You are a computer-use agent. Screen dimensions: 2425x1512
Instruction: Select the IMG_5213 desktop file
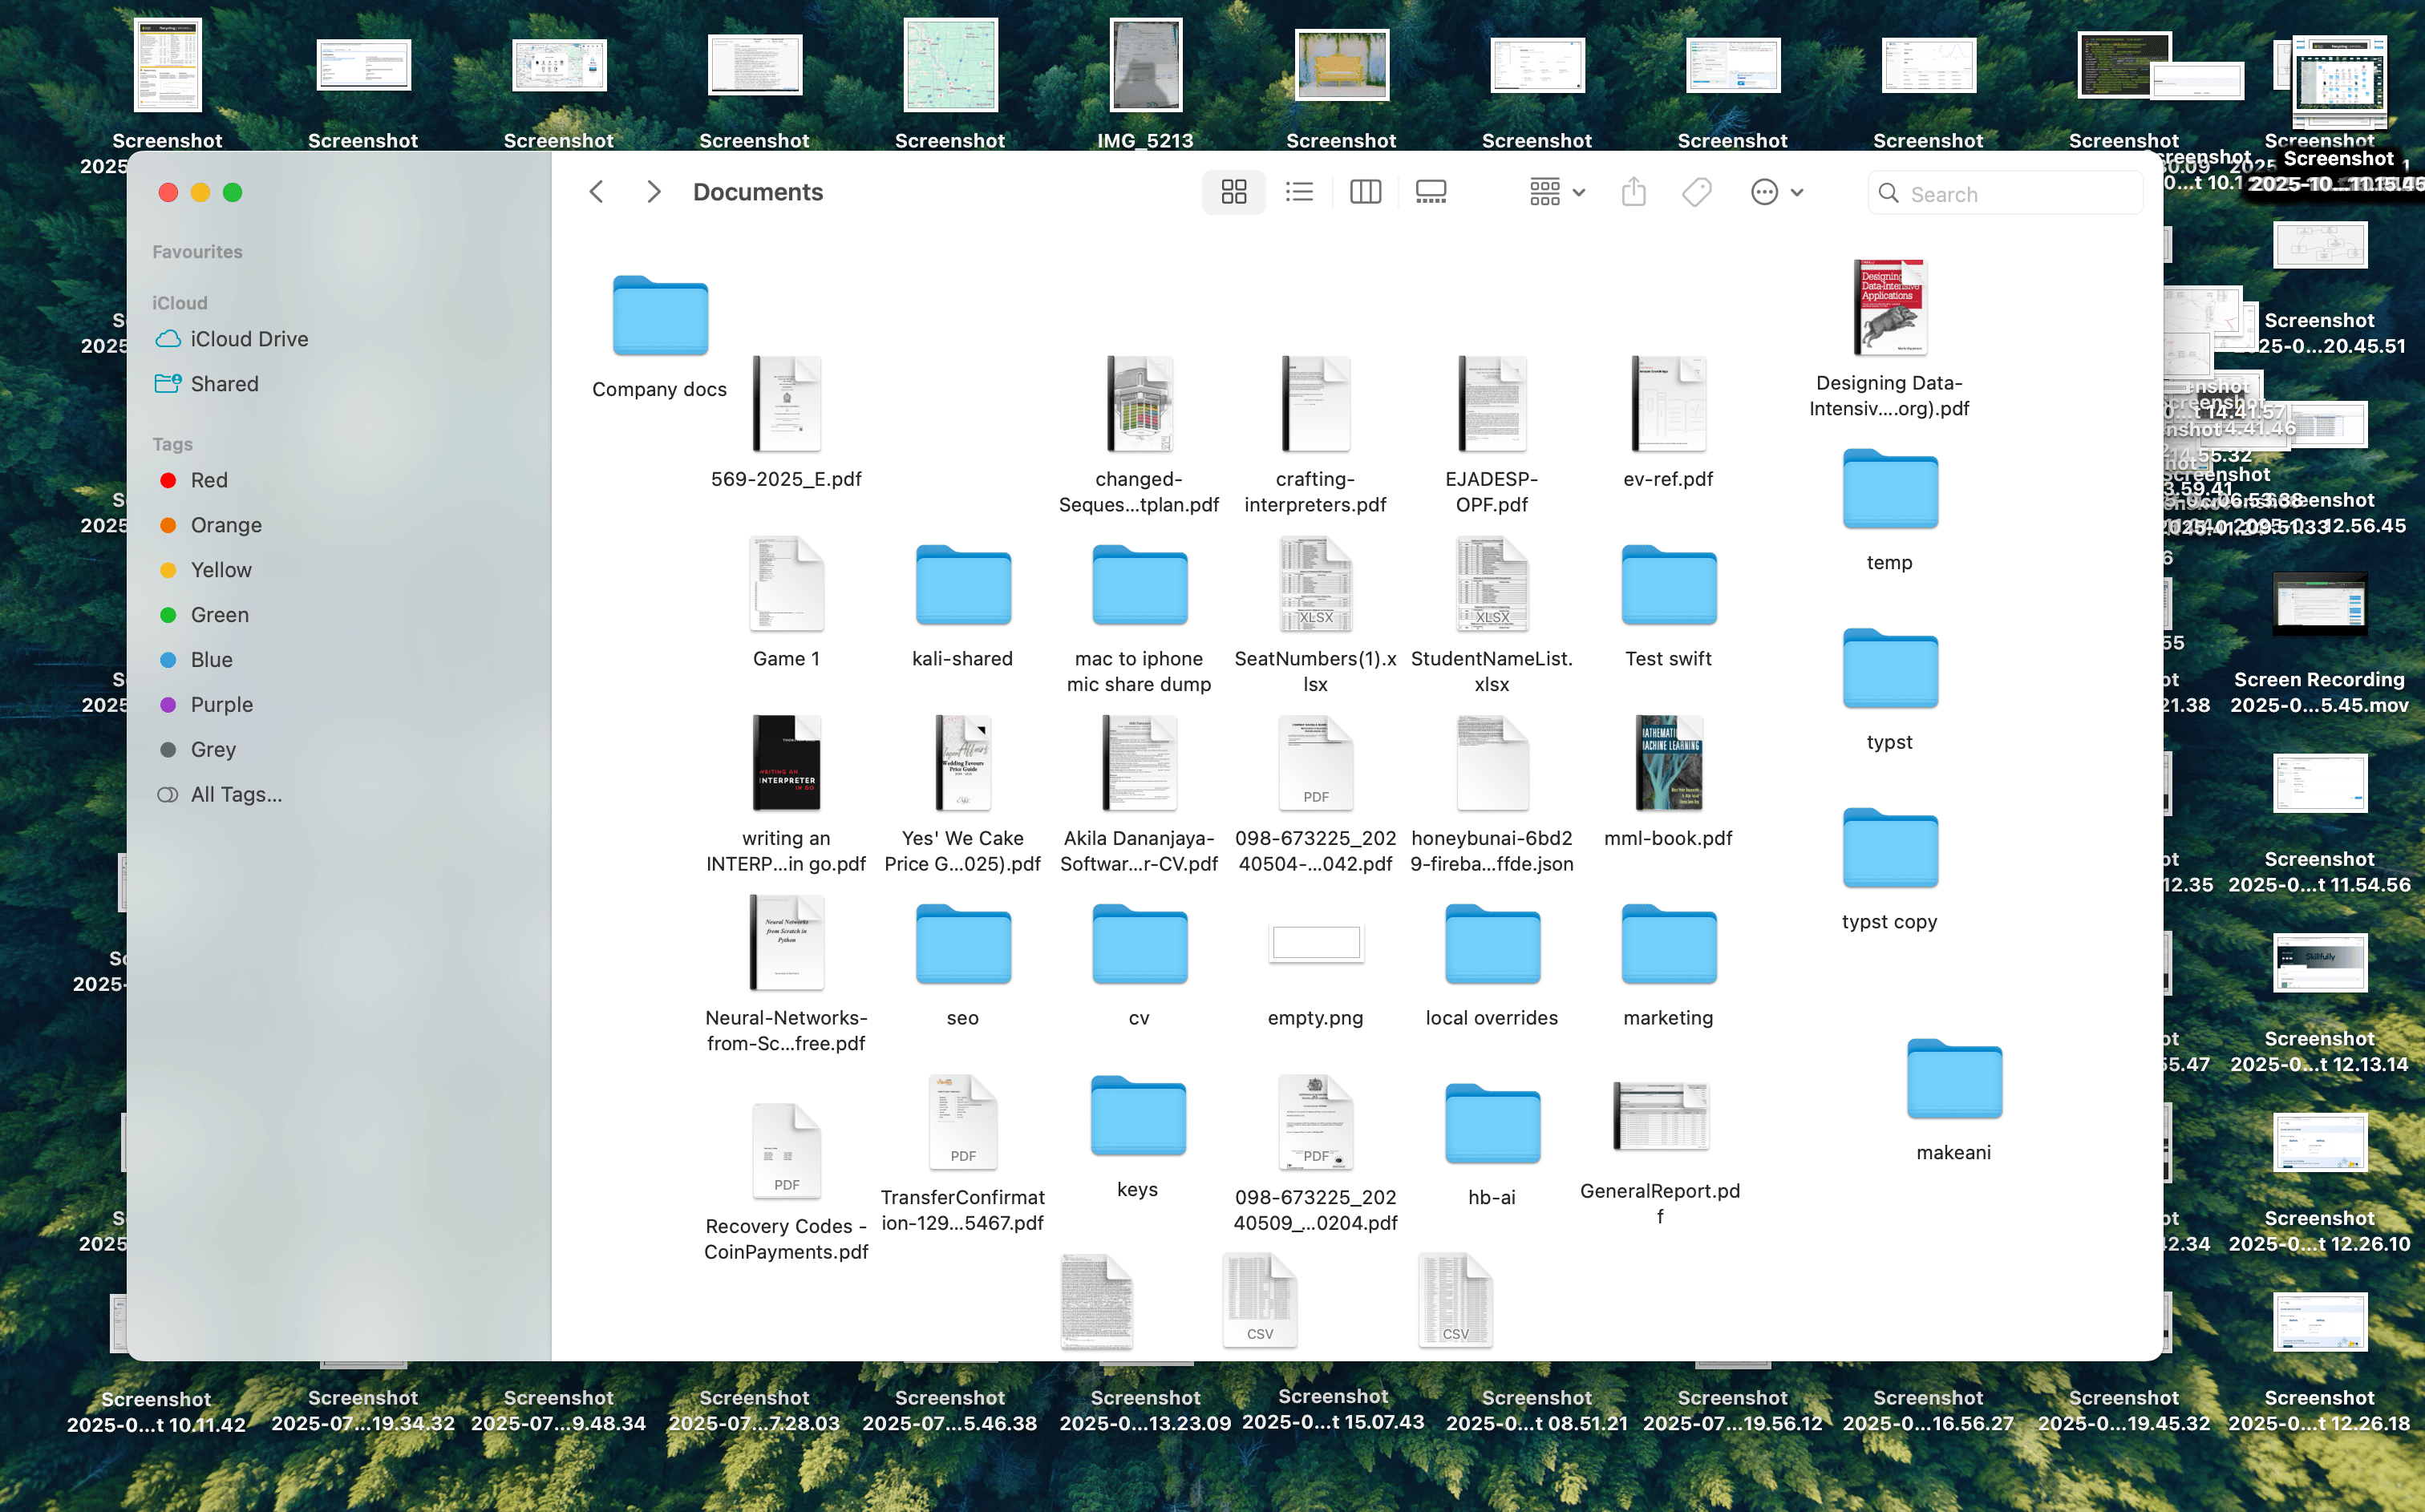[x=1145, y=66]
